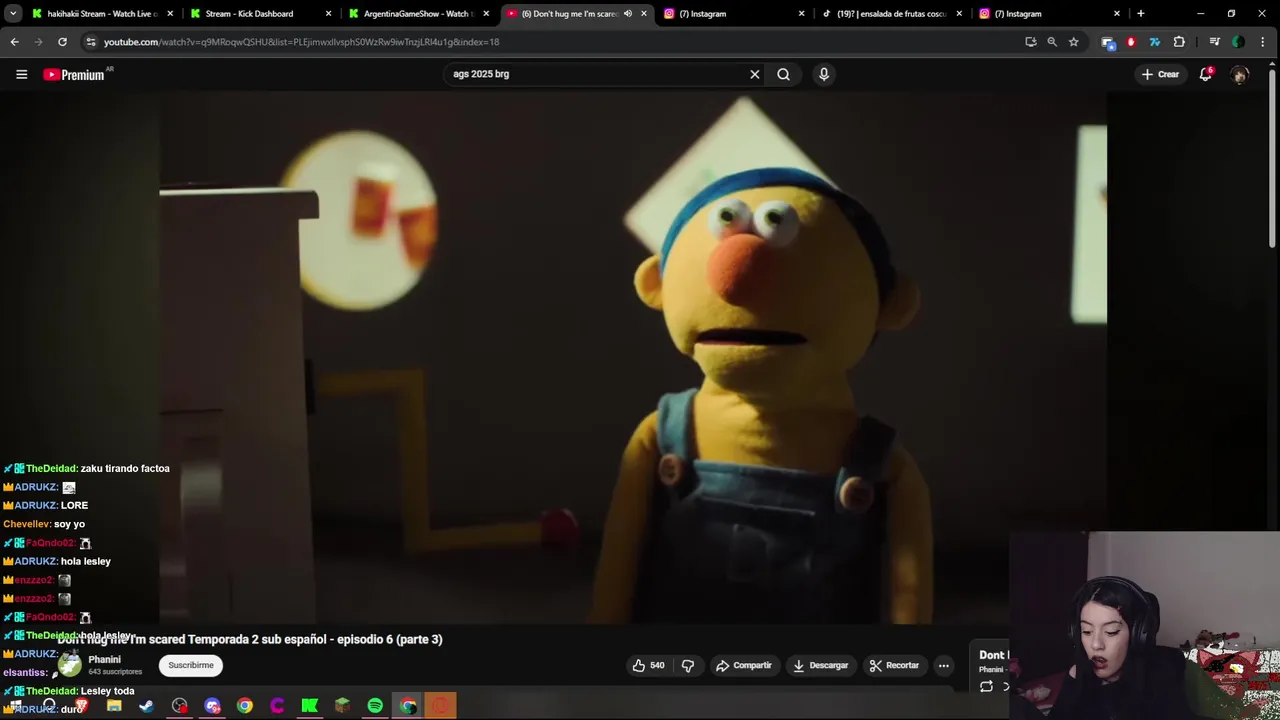Like the video (540 likes)
Image resolution: width=1280 pixels, height=720 pixels.
[x=648, y=665]
